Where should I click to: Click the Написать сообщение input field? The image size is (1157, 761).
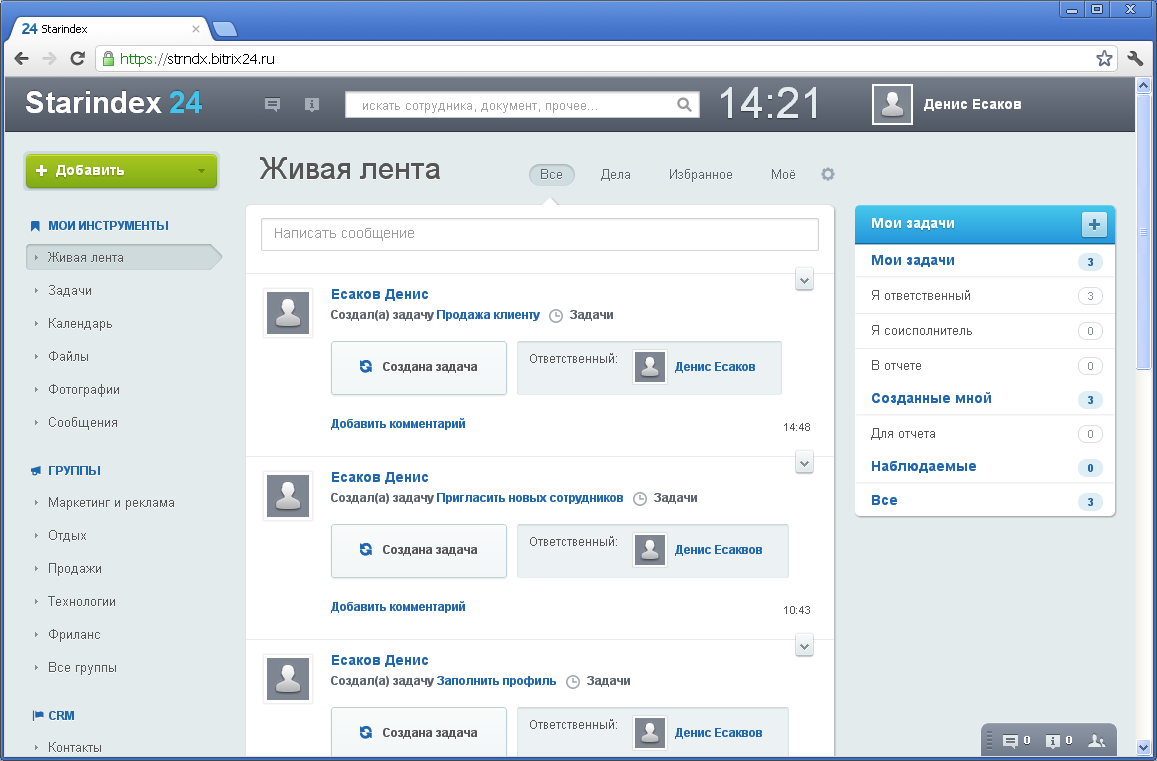tap(539, 234)
